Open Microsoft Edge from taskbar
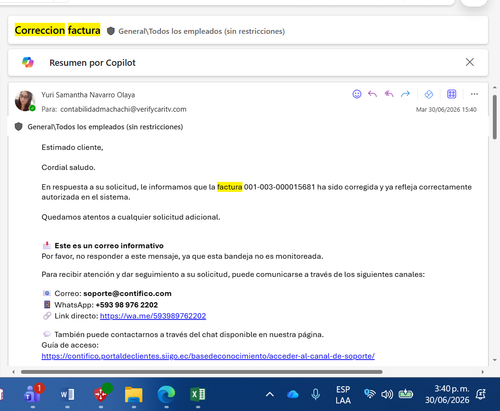This screenshot has height=411, width=500. (x=166, y=394)
